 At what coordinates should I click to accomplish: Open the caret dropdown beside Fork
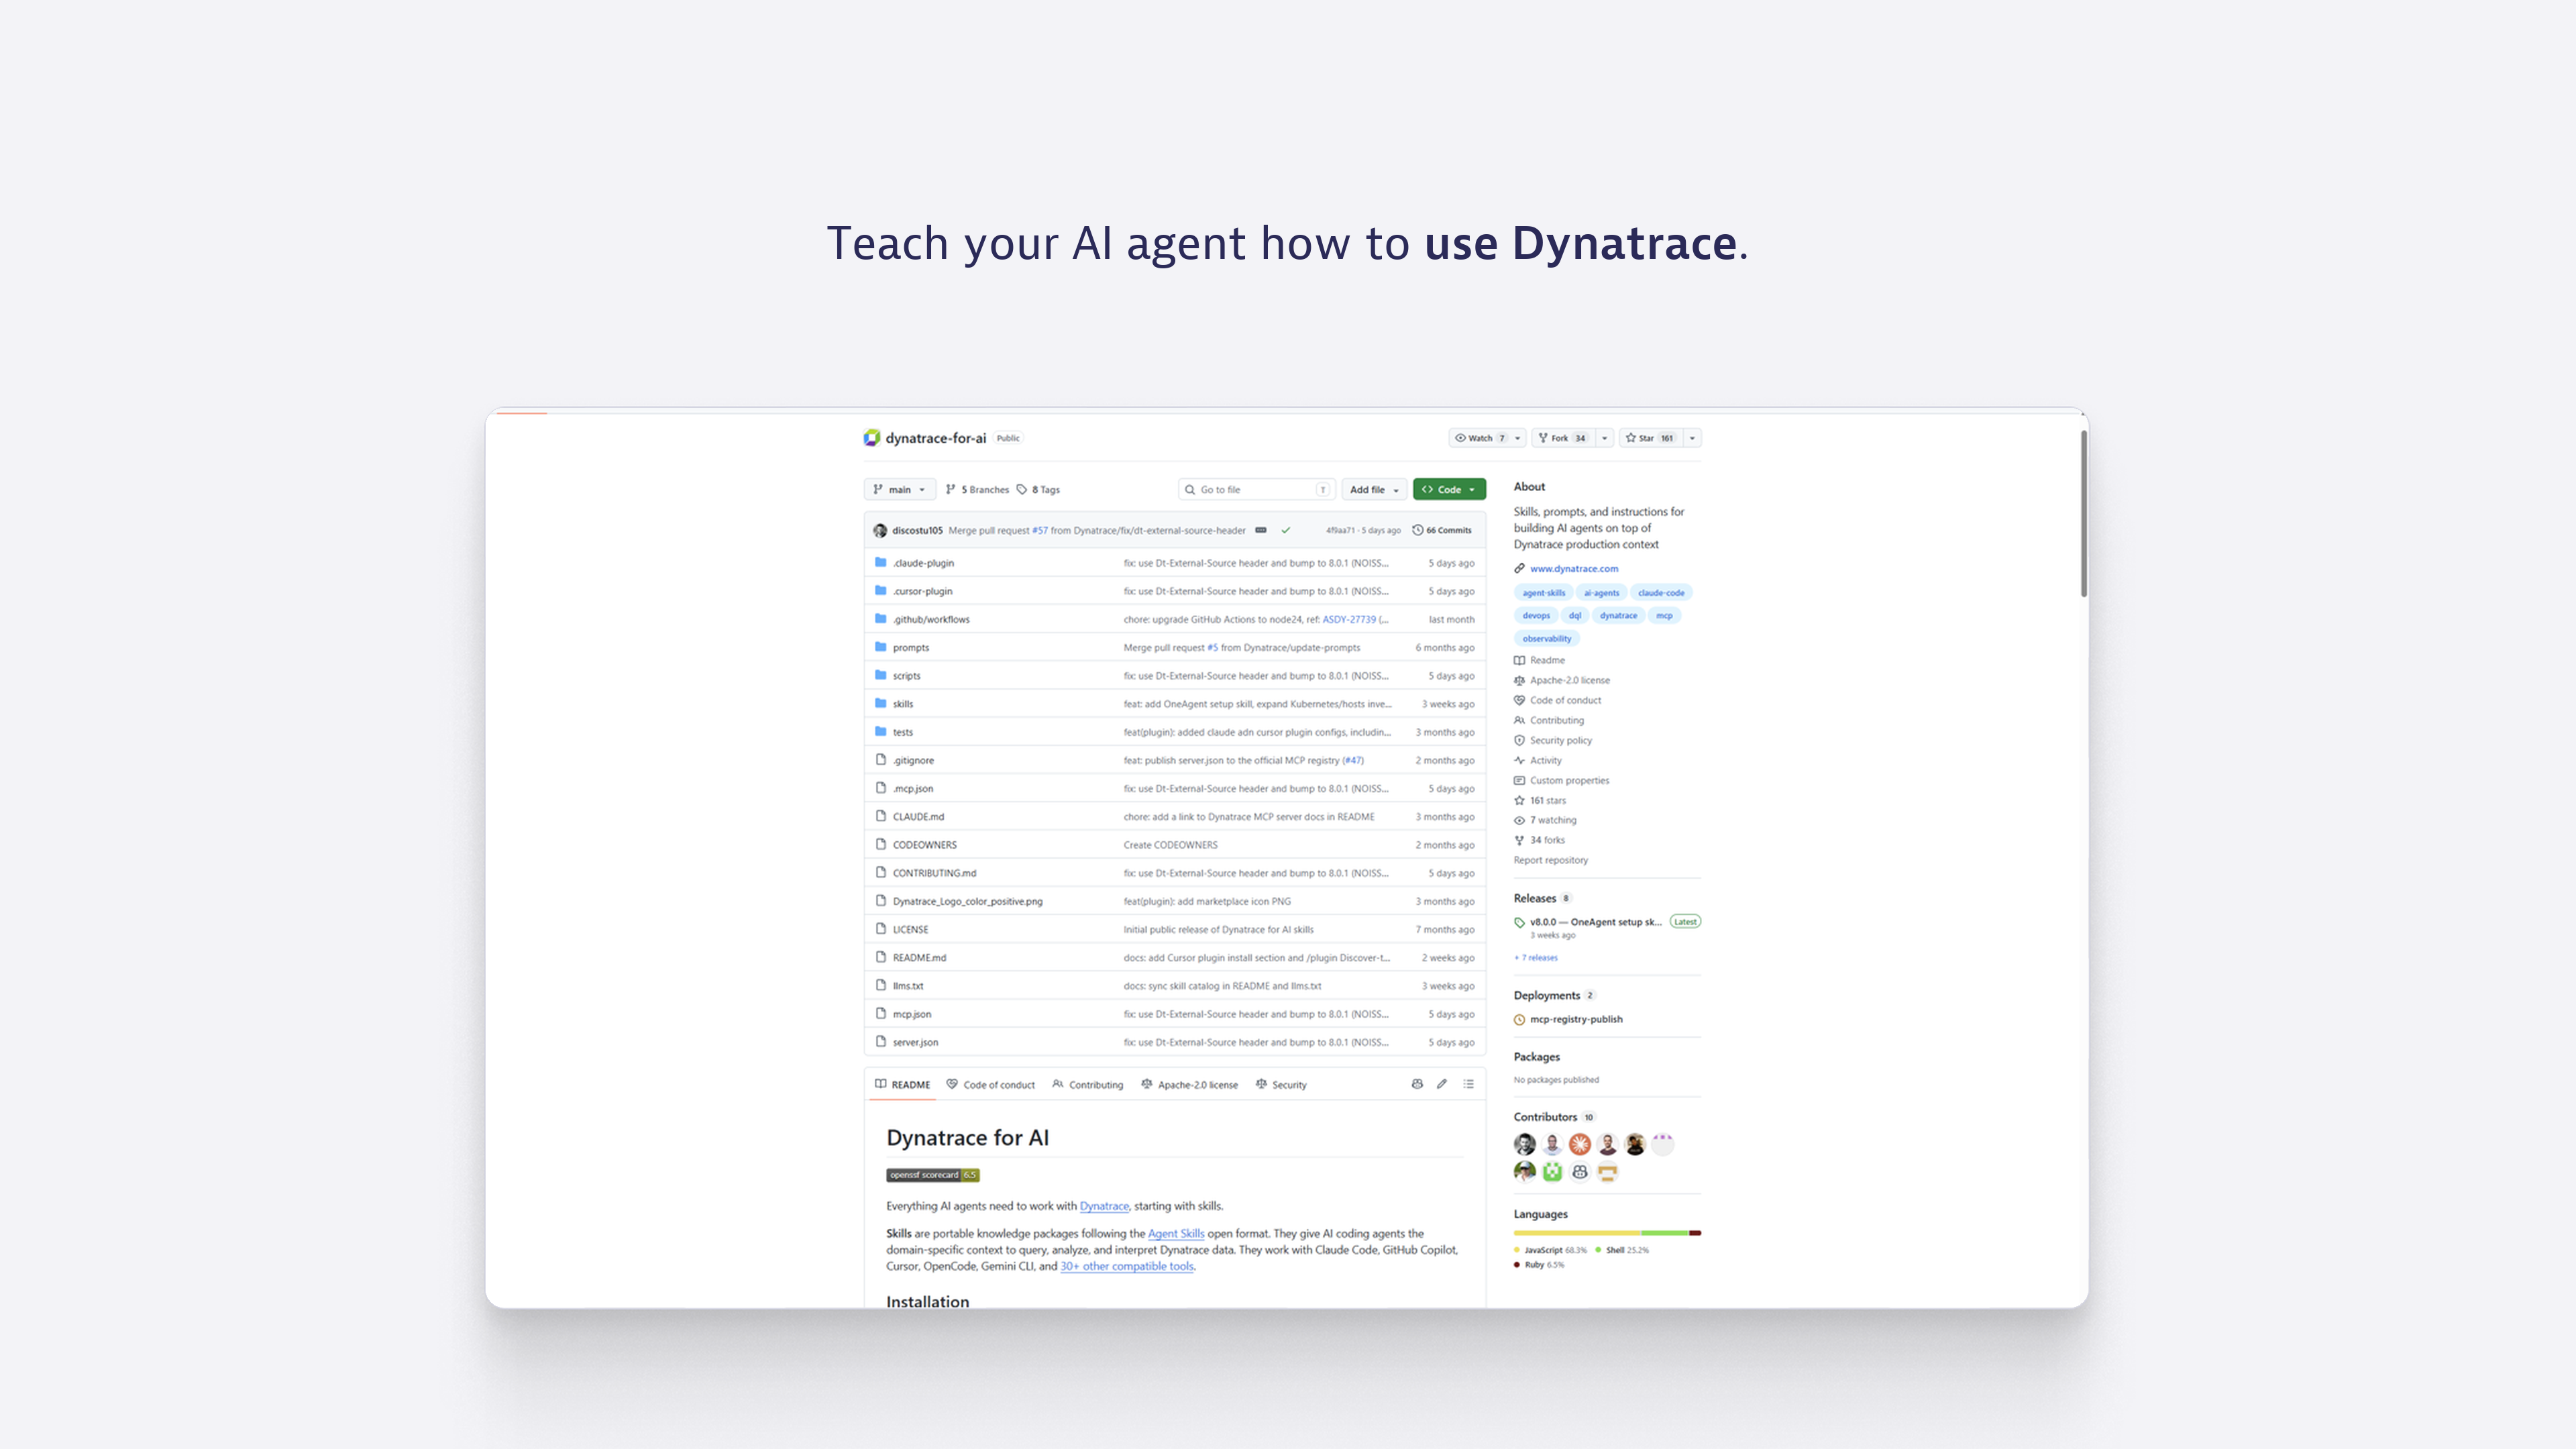1605,438
